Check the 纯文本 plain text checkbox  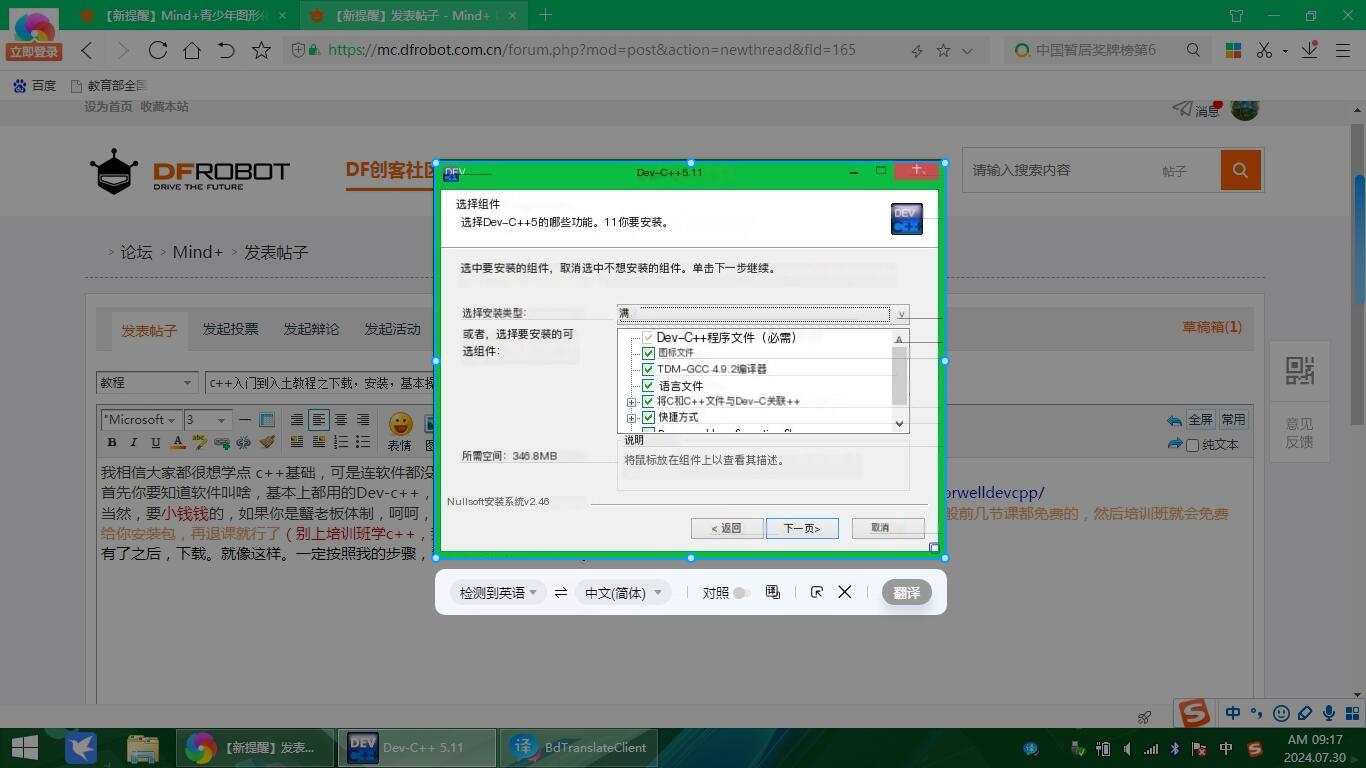tap(1192, 445)
